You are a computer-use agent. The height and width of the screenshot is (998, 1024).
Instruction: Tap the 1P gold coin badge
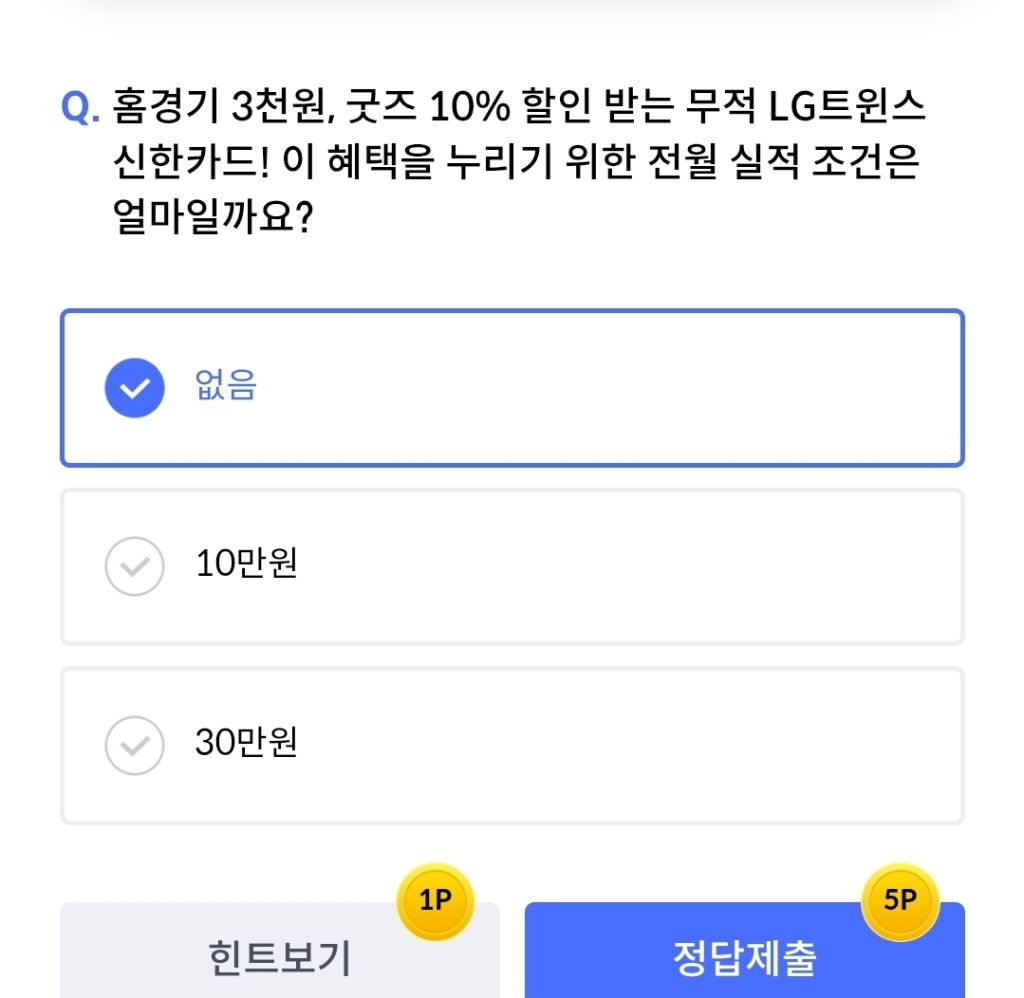click(435, 900)
